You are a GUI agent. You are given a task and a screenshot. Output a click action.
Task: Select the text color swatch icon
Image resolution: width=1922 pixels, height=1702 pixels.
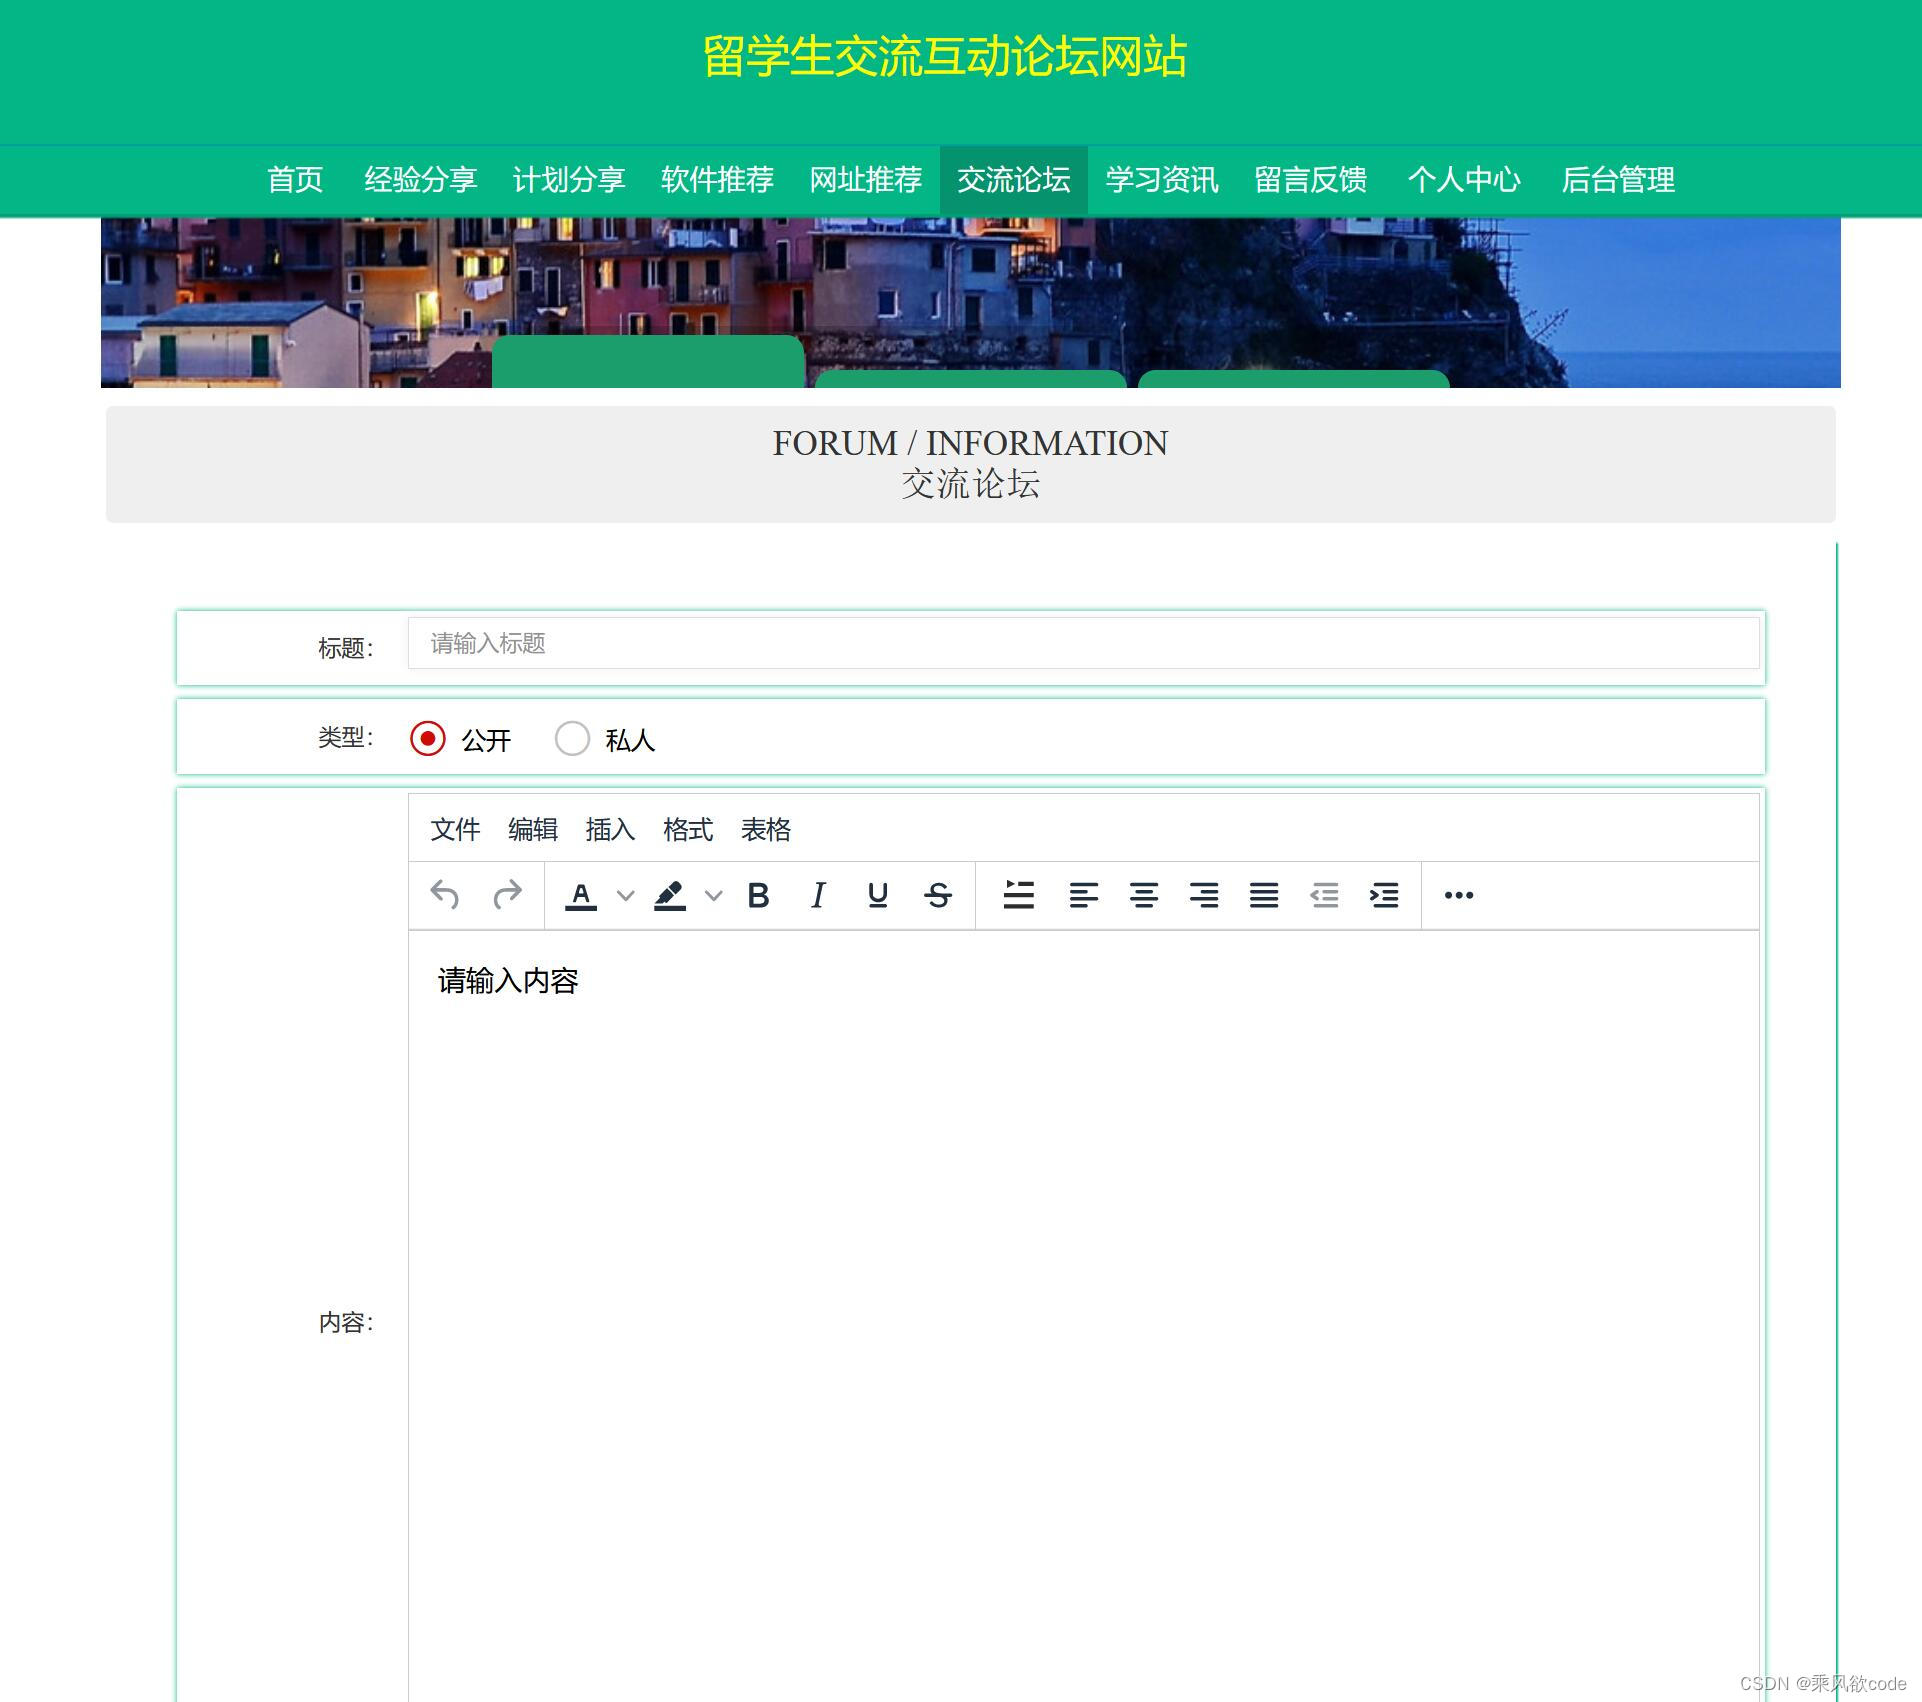(x=581, y=895)
